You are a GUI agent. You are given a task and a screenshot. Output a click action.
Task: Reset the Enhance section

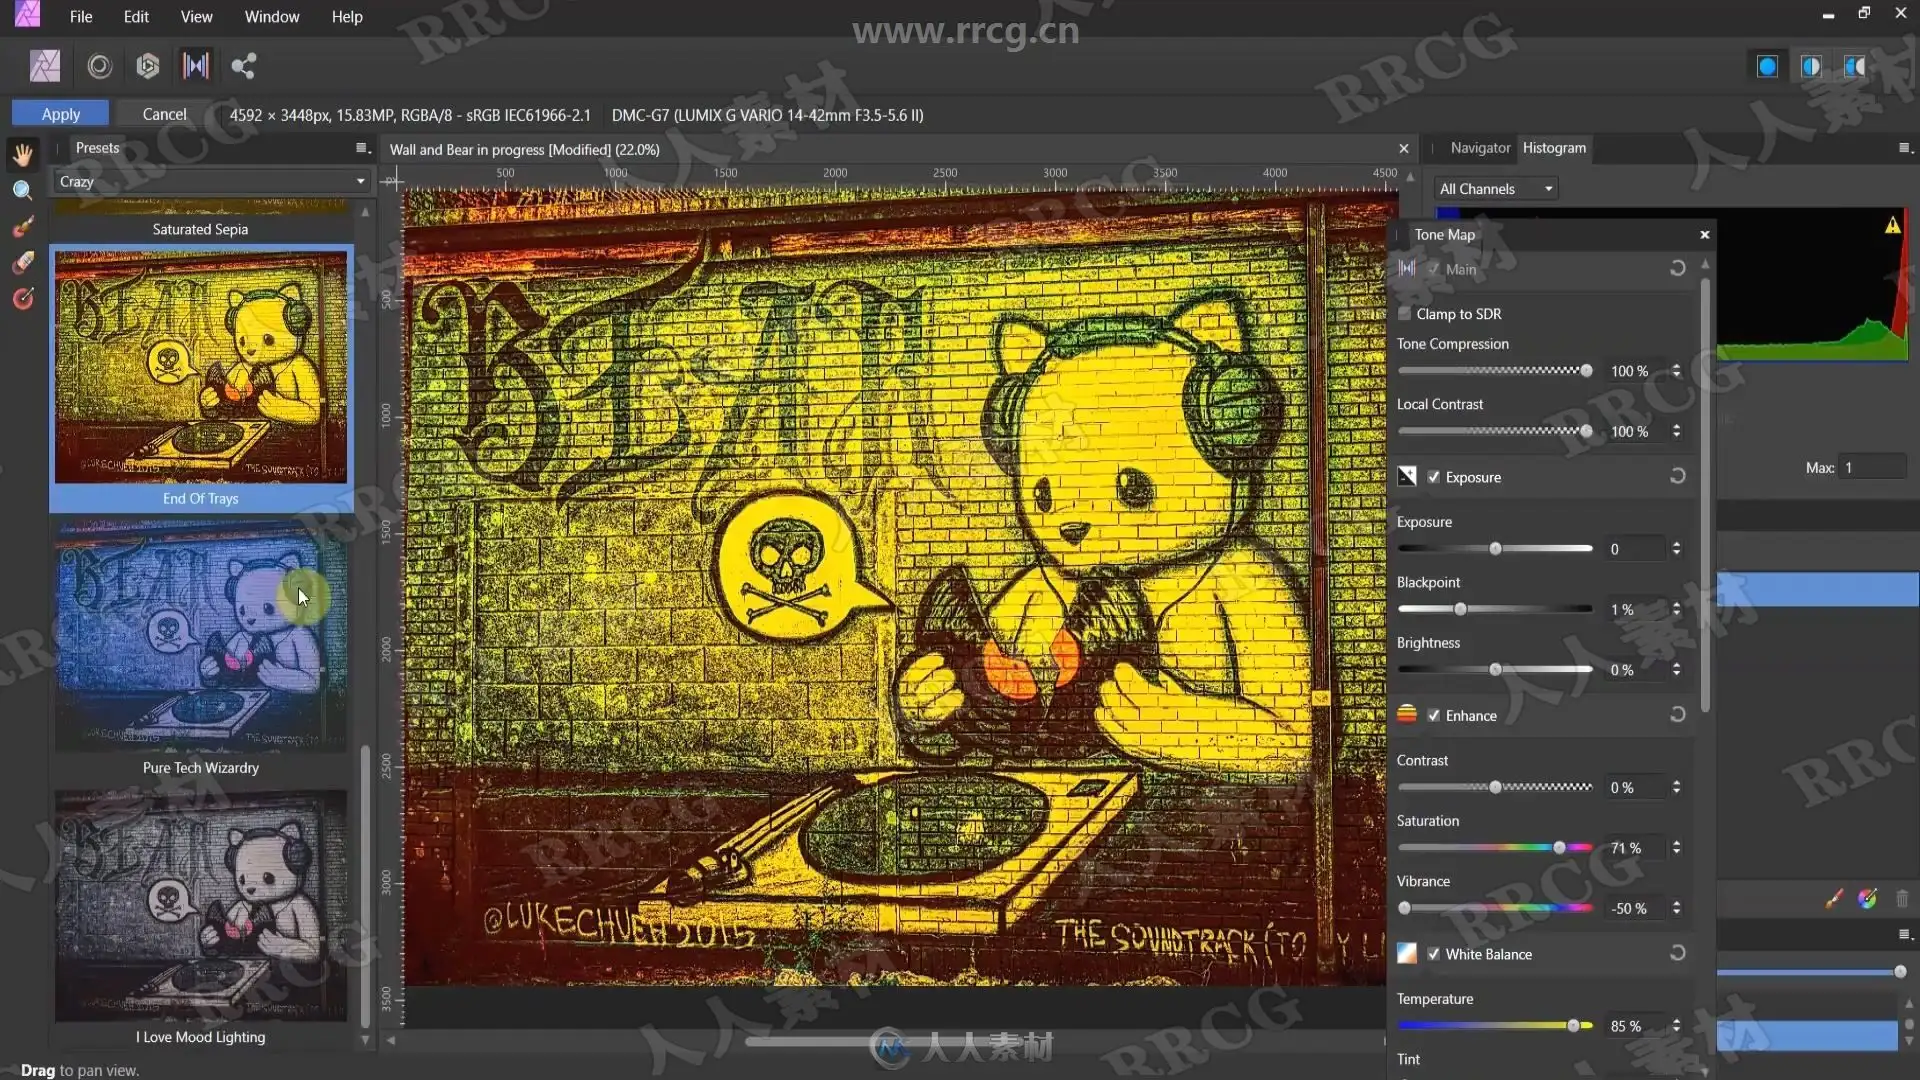coord(1678,714)
